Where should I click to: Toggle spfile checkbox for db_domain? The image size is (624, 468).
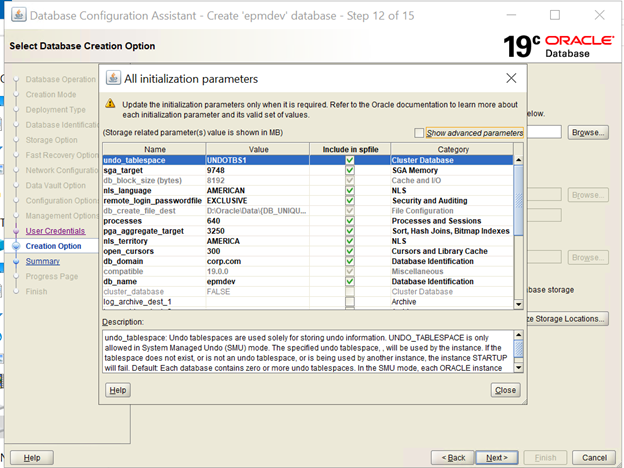click(x=350, y=261)
